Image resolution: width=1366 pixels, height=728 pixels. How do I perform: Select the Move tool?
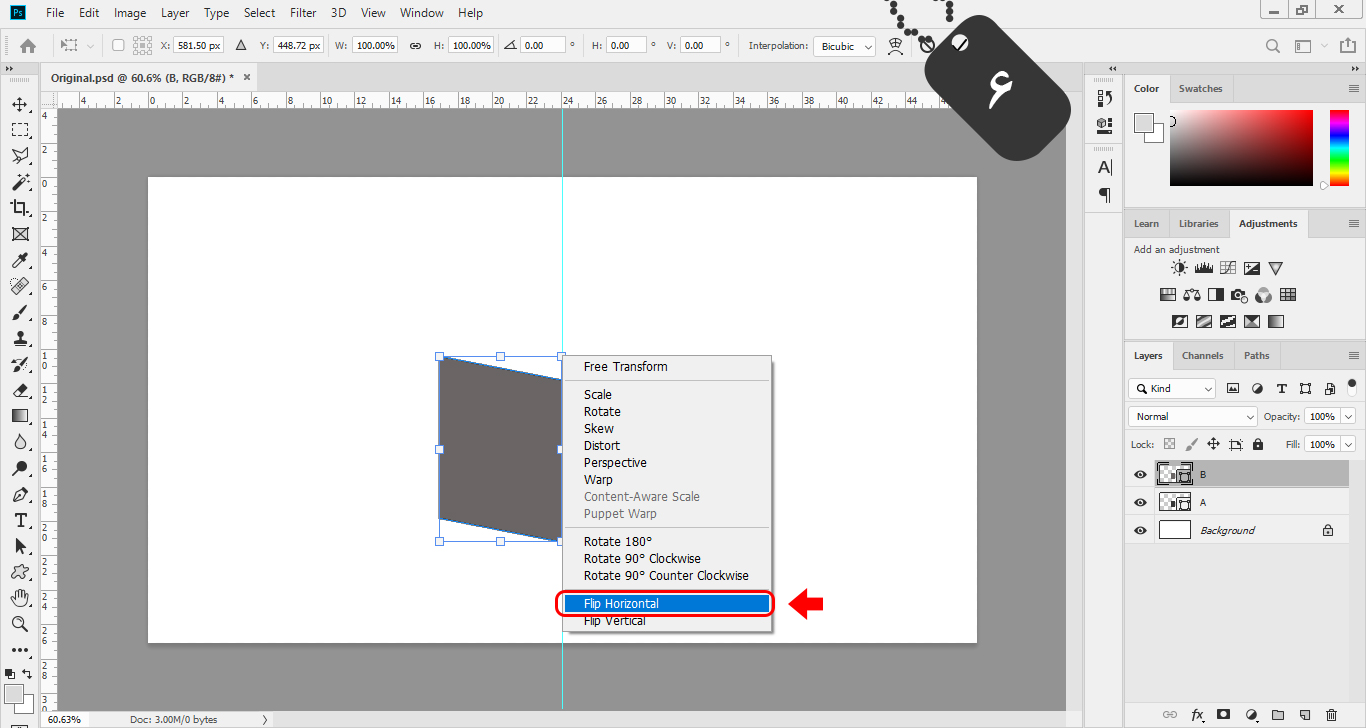[20, 104]
